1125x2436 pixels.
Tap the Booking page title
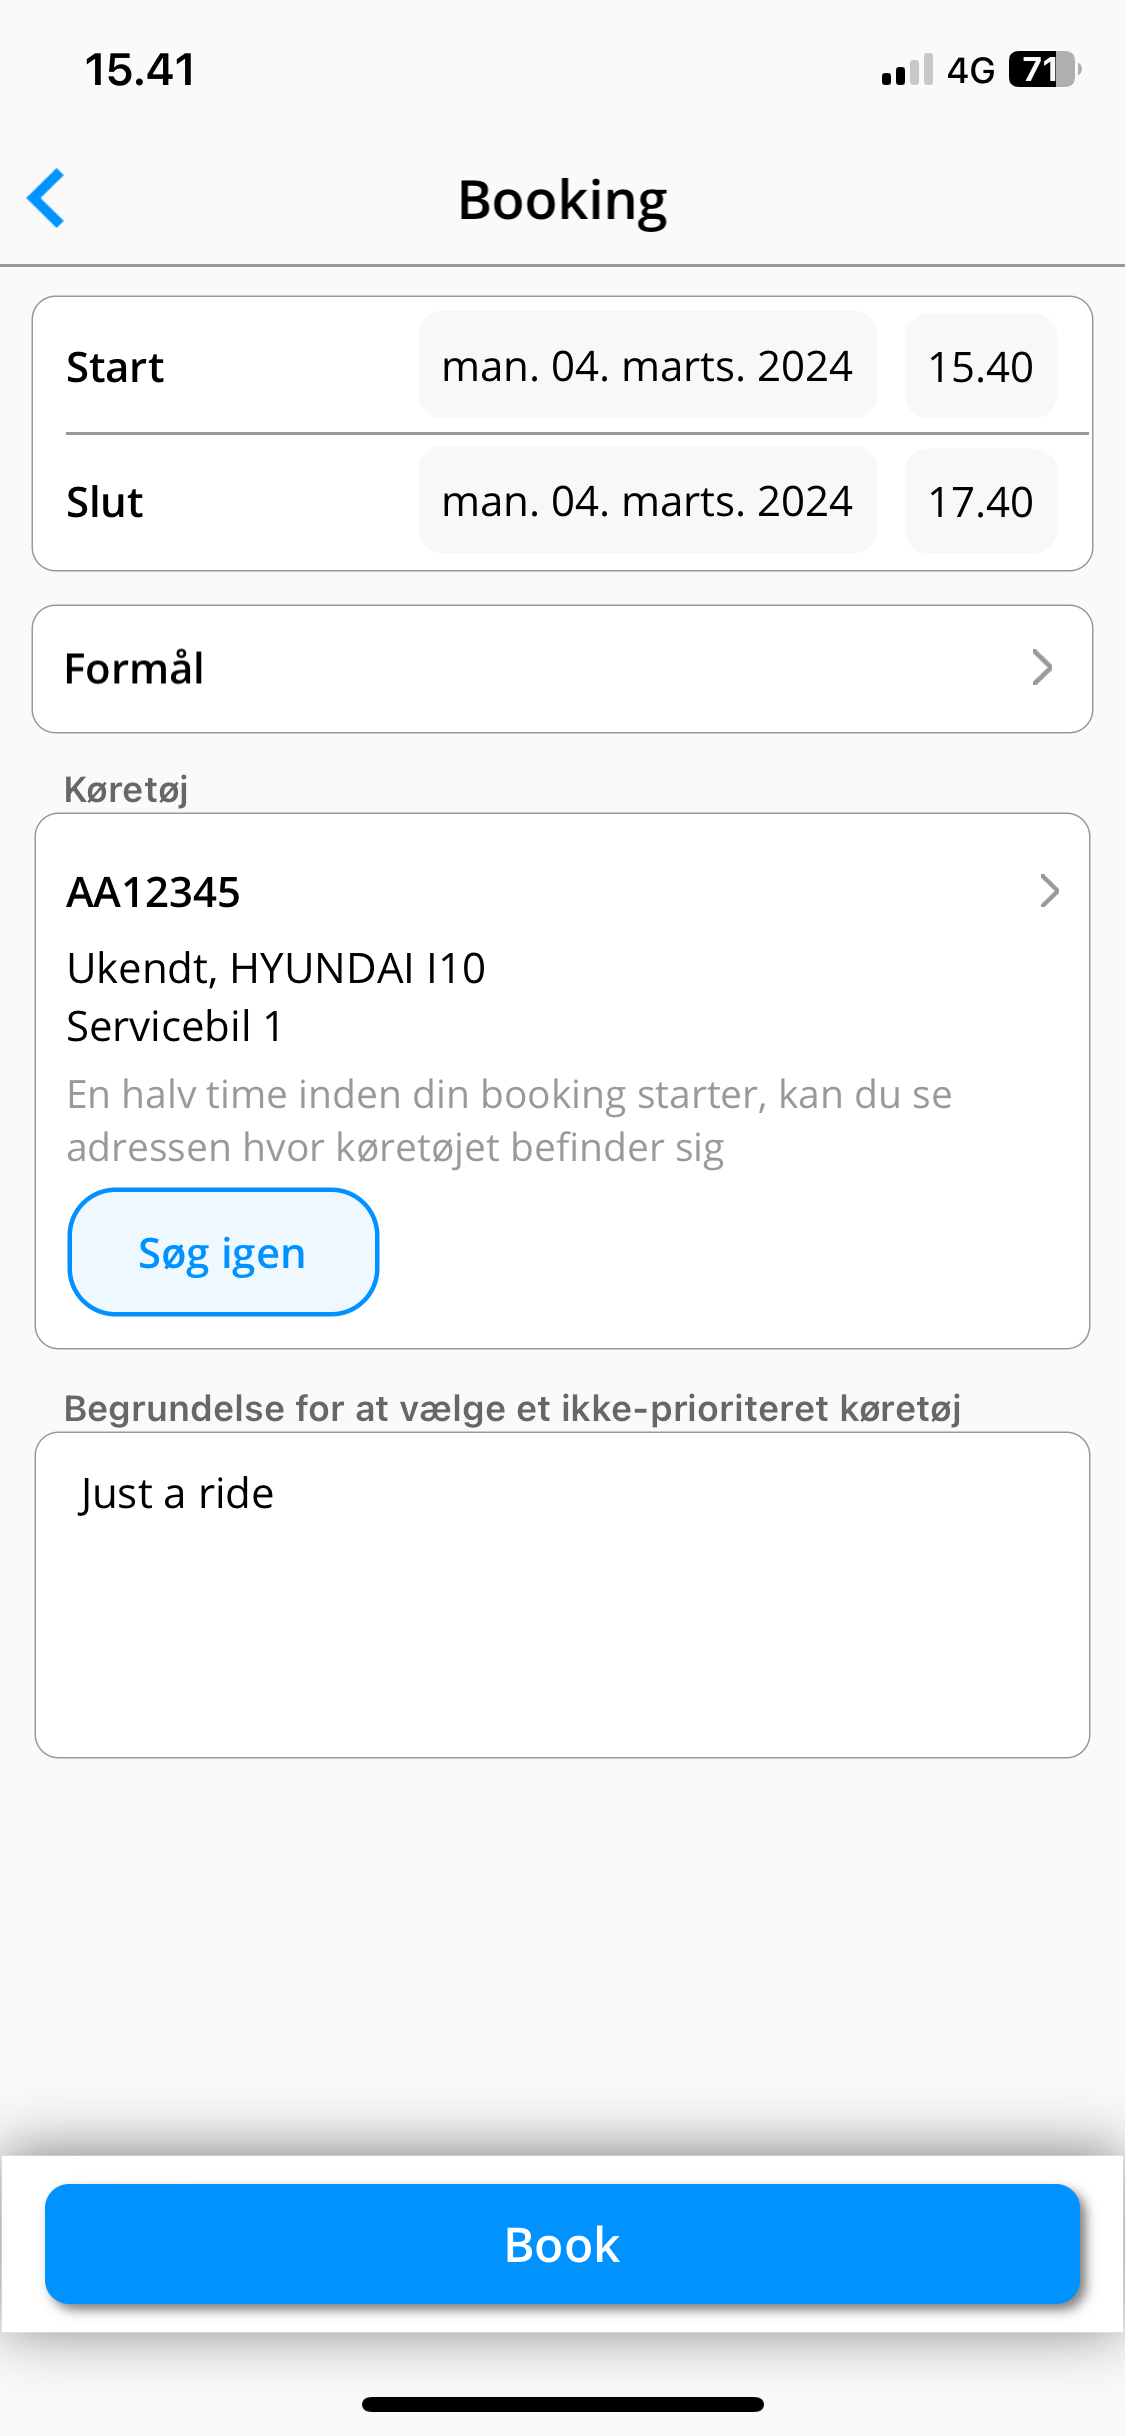562,200
